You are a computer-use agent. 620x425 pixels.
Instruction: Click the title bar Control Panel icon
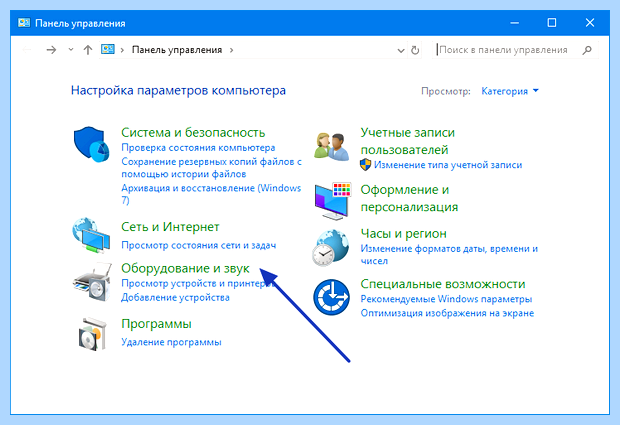coord(24,23)
